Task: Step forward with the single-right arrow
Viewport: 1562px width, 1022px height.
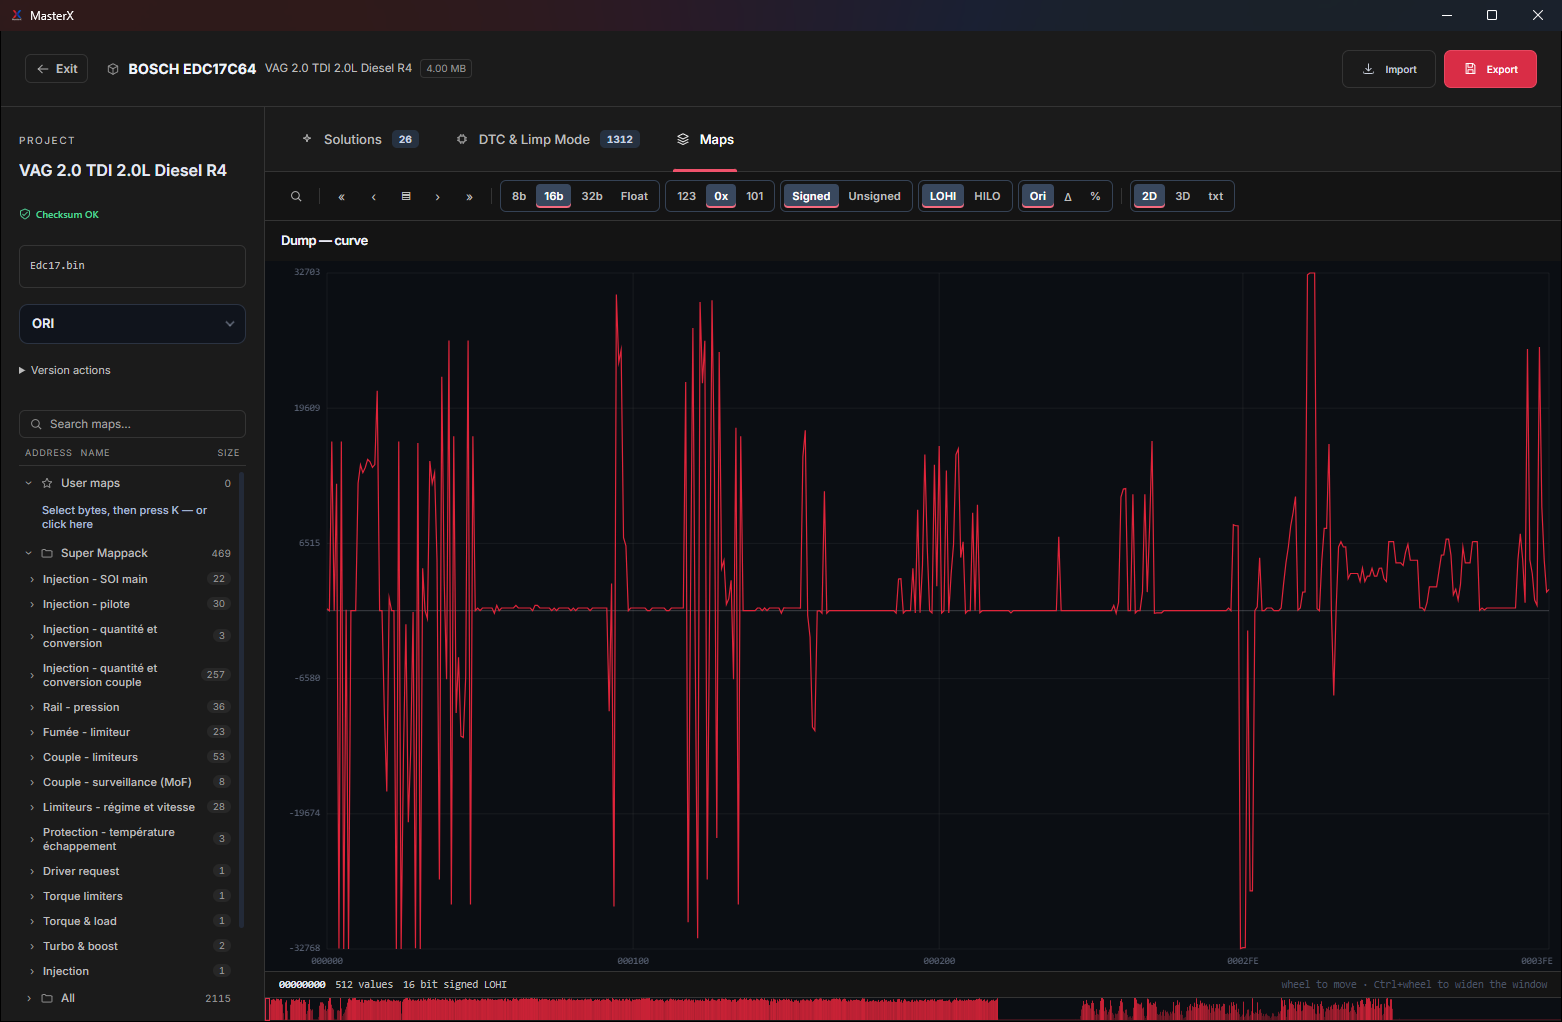Action: (x=438, y=196)
